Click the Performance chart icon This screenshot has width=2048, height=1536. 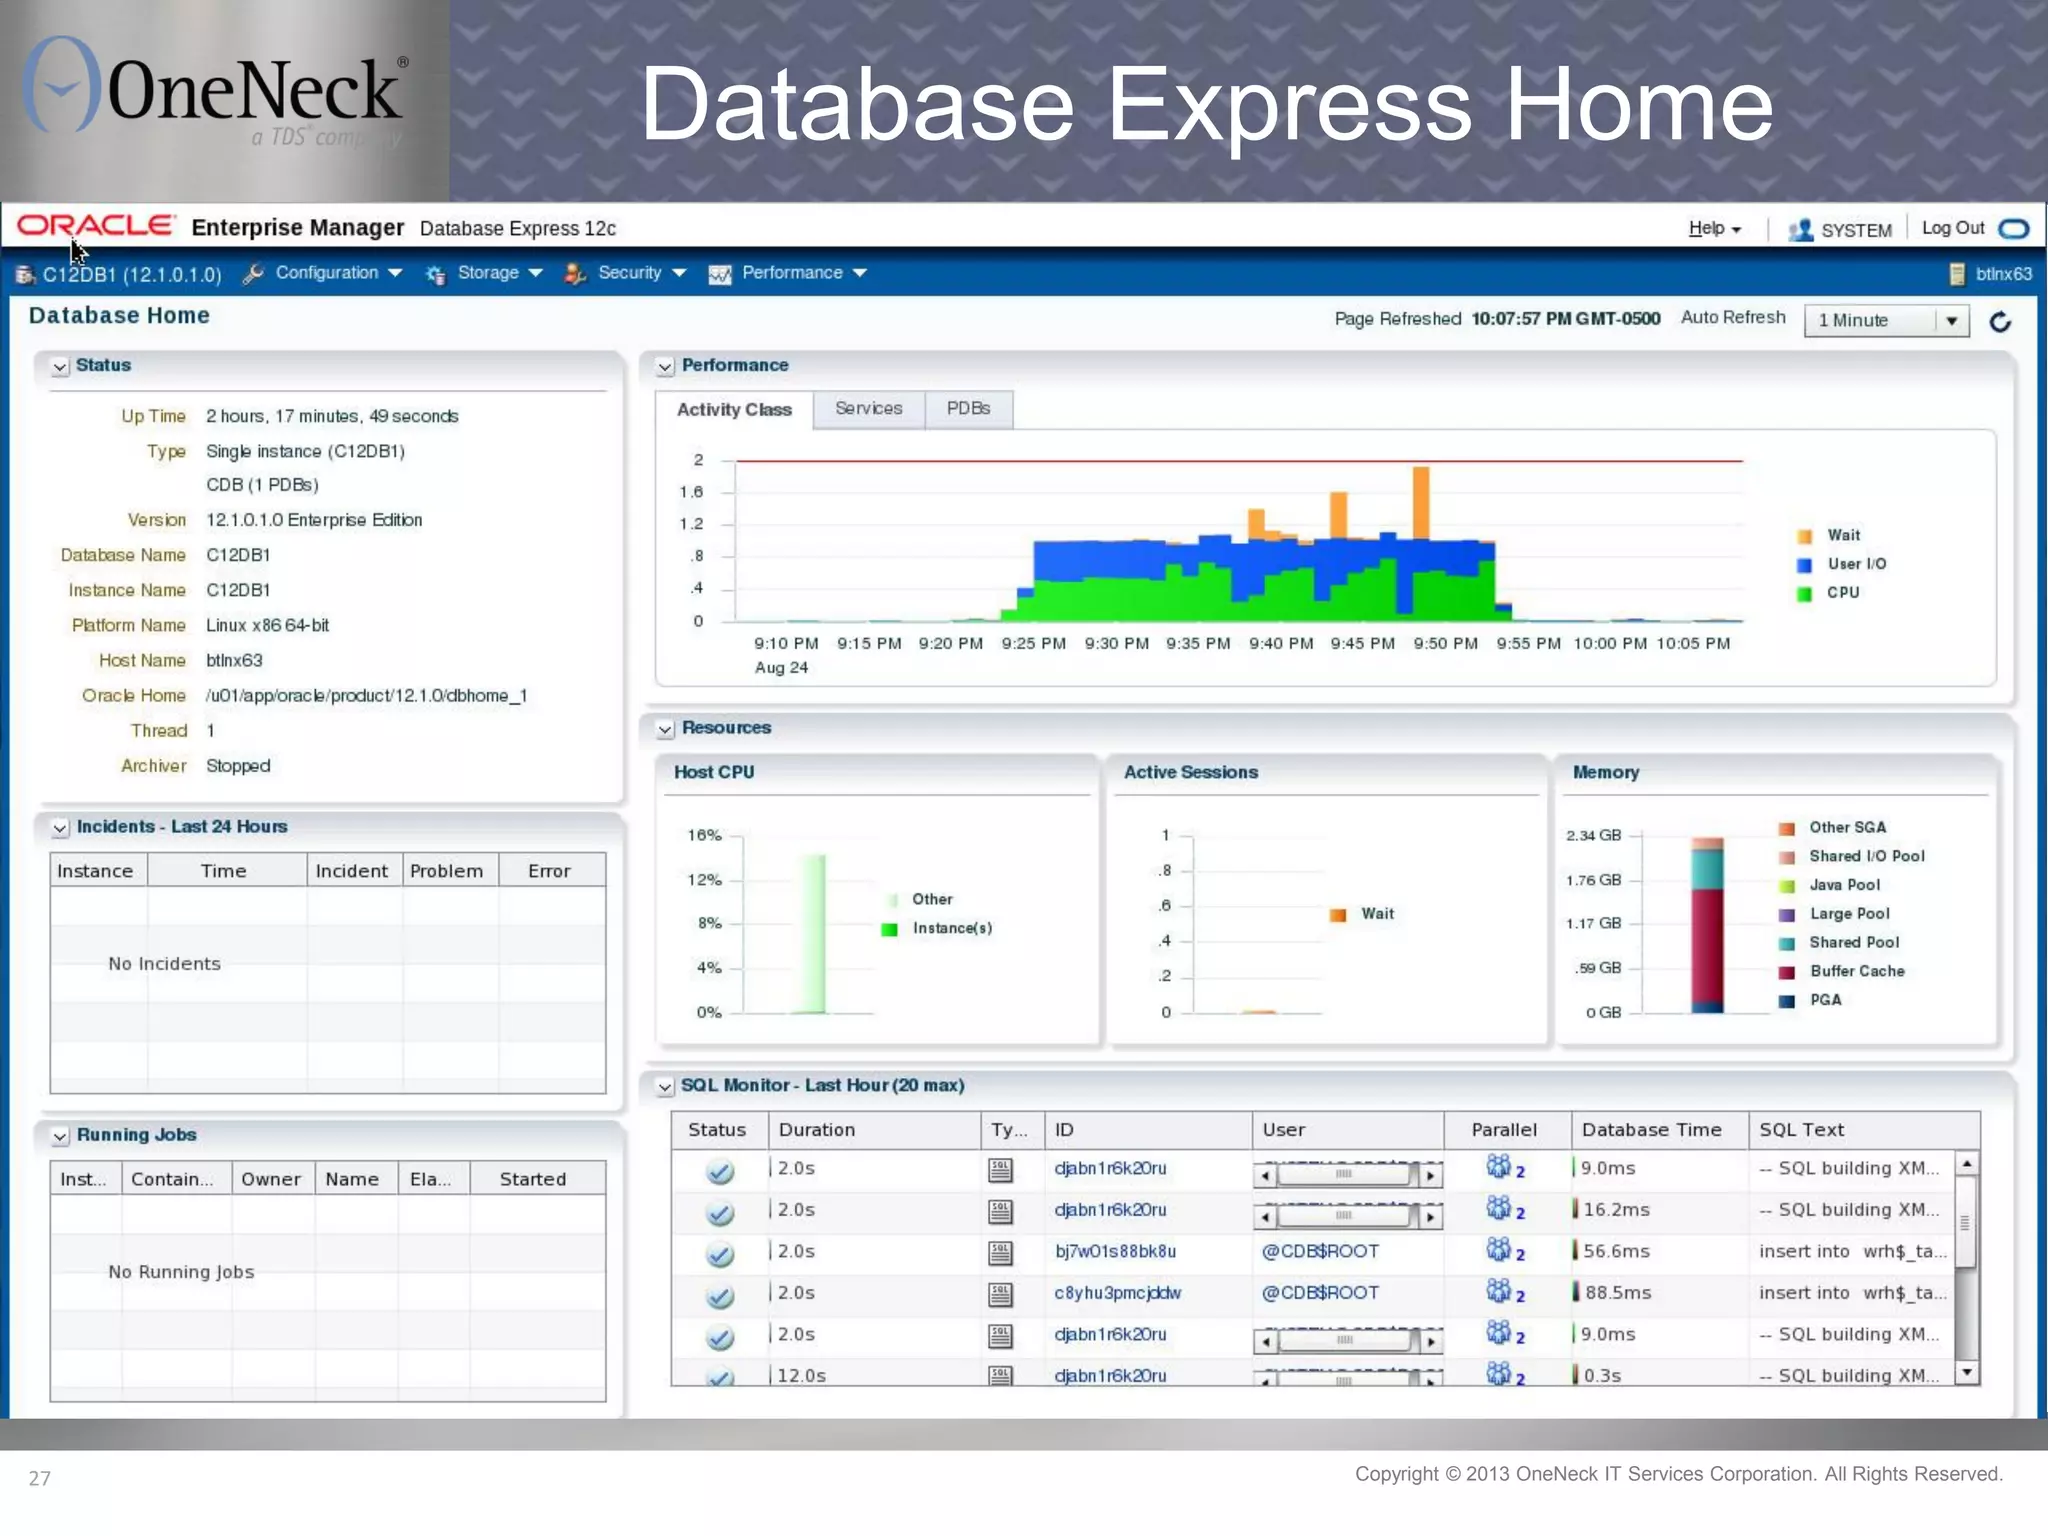(719, 274)
